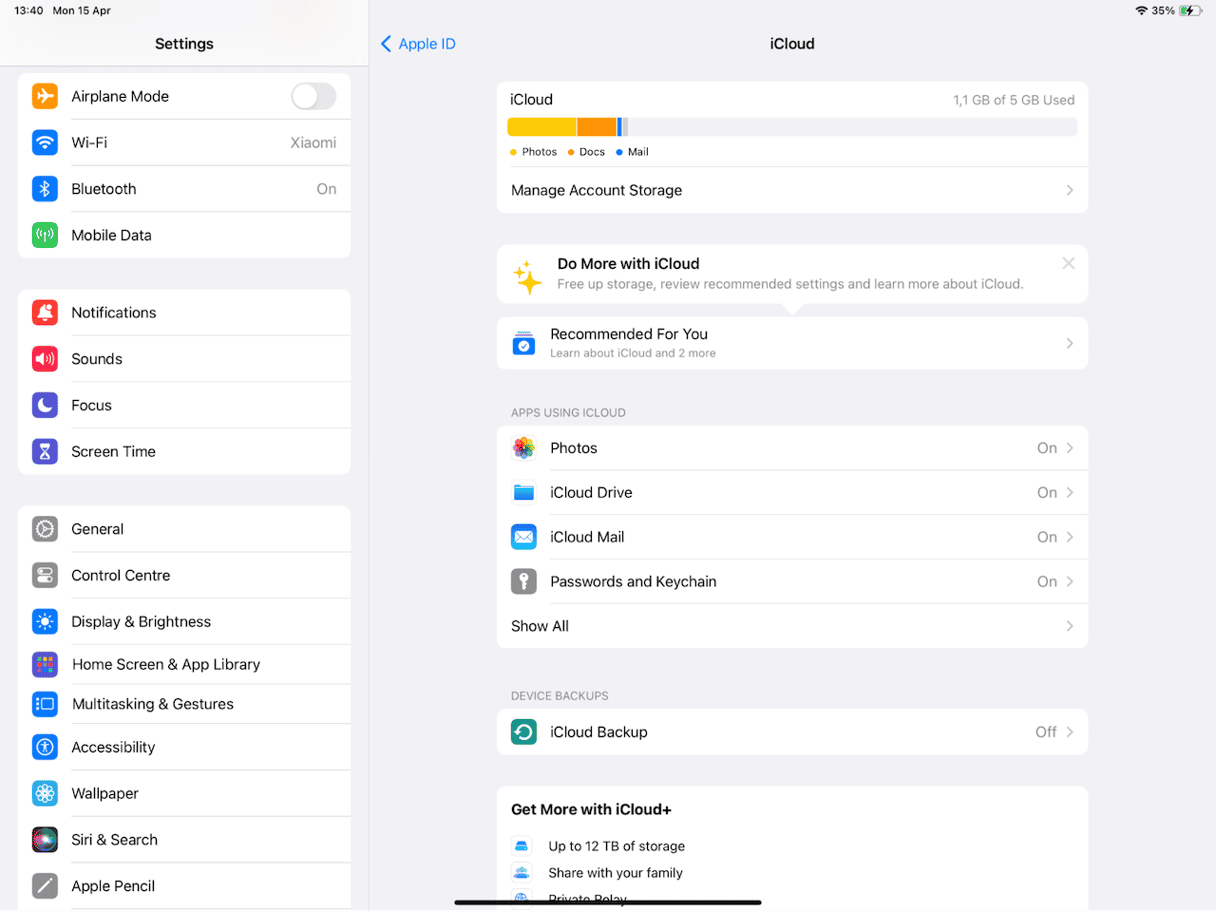
Task: Tap the home indicator bar at bottom
Action: coord(608,902)
